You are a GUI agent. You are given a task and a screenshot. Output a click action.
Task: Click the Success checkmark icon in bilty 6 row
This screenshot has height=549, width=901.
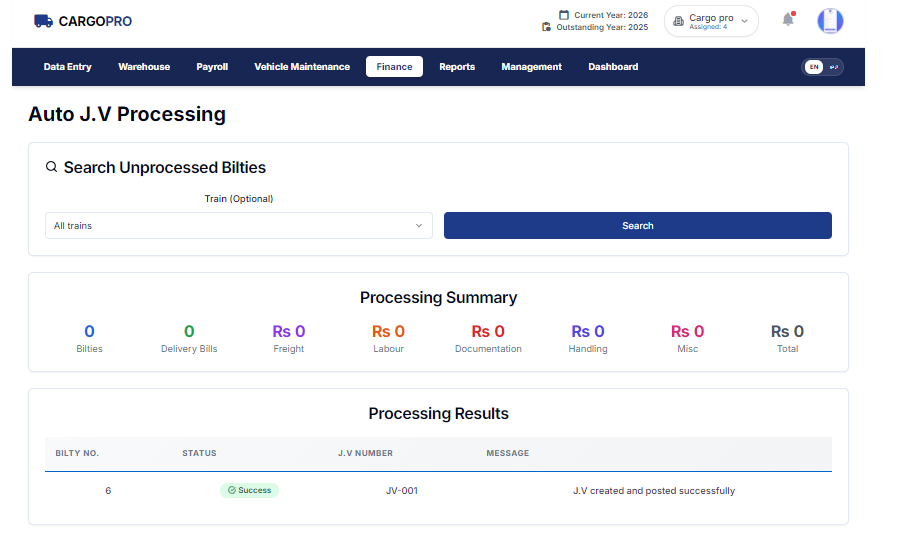click(x=232, y=490)
